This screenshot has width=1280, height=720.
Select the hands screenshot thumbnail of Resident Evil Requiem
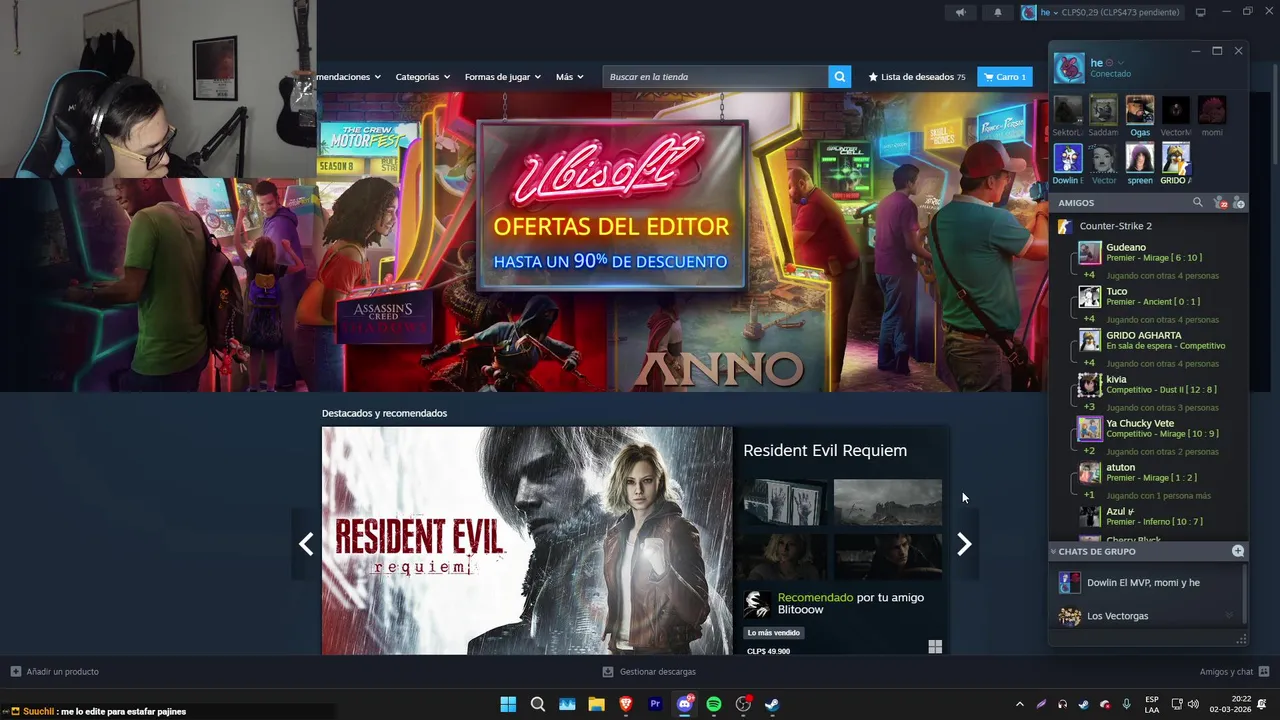click(x=785, y=502)
